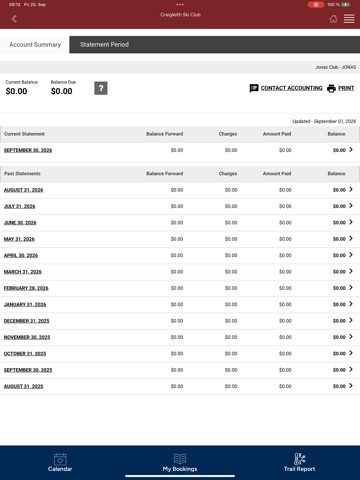
Task: Open February 28, 2026 statement
Action: pyautogui.click(x=26, y=288)
